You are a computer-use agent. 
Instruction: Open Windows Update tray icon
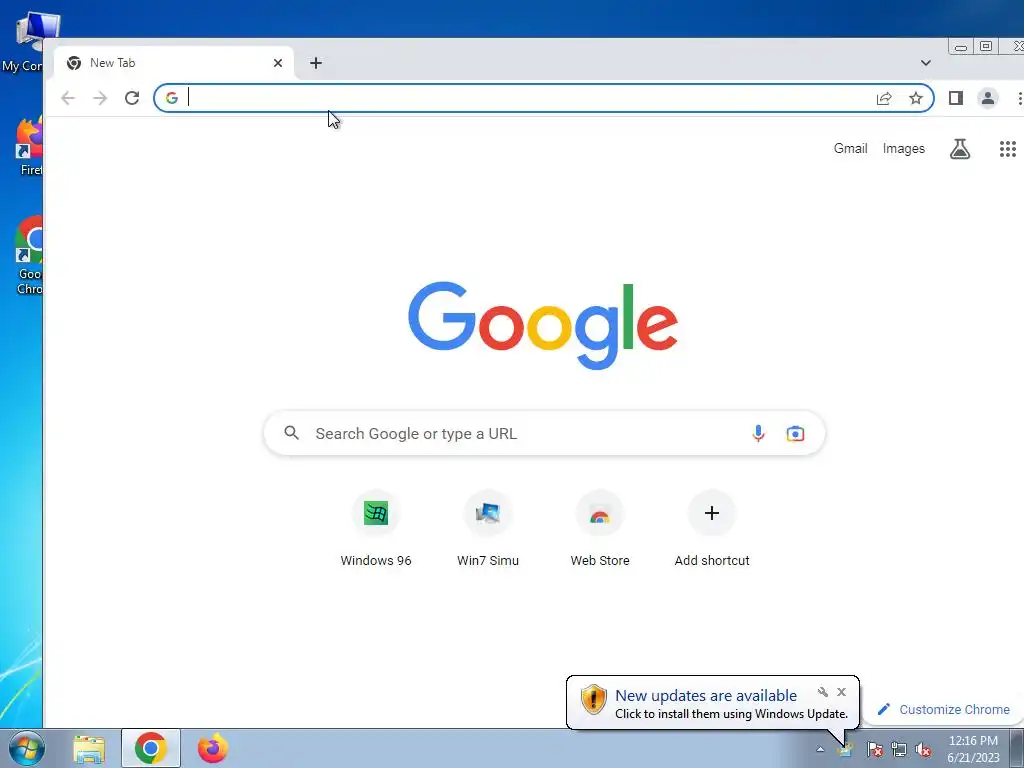click(845, 750)
